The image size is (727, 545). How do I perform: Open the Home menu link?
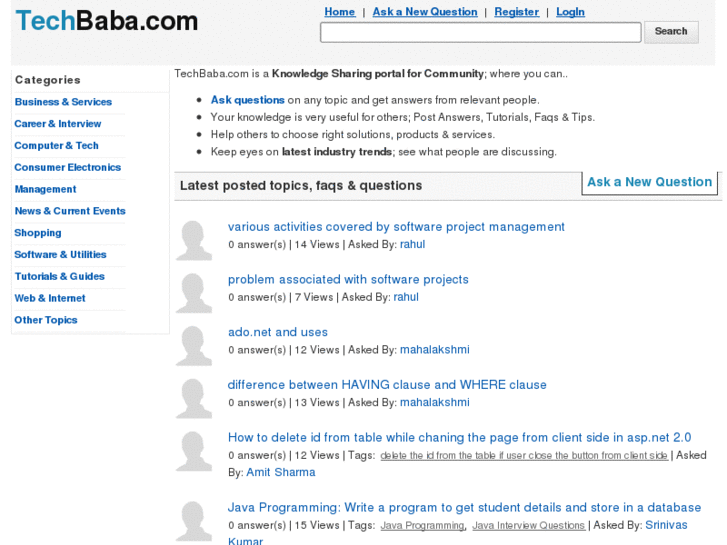coord(340,12)
